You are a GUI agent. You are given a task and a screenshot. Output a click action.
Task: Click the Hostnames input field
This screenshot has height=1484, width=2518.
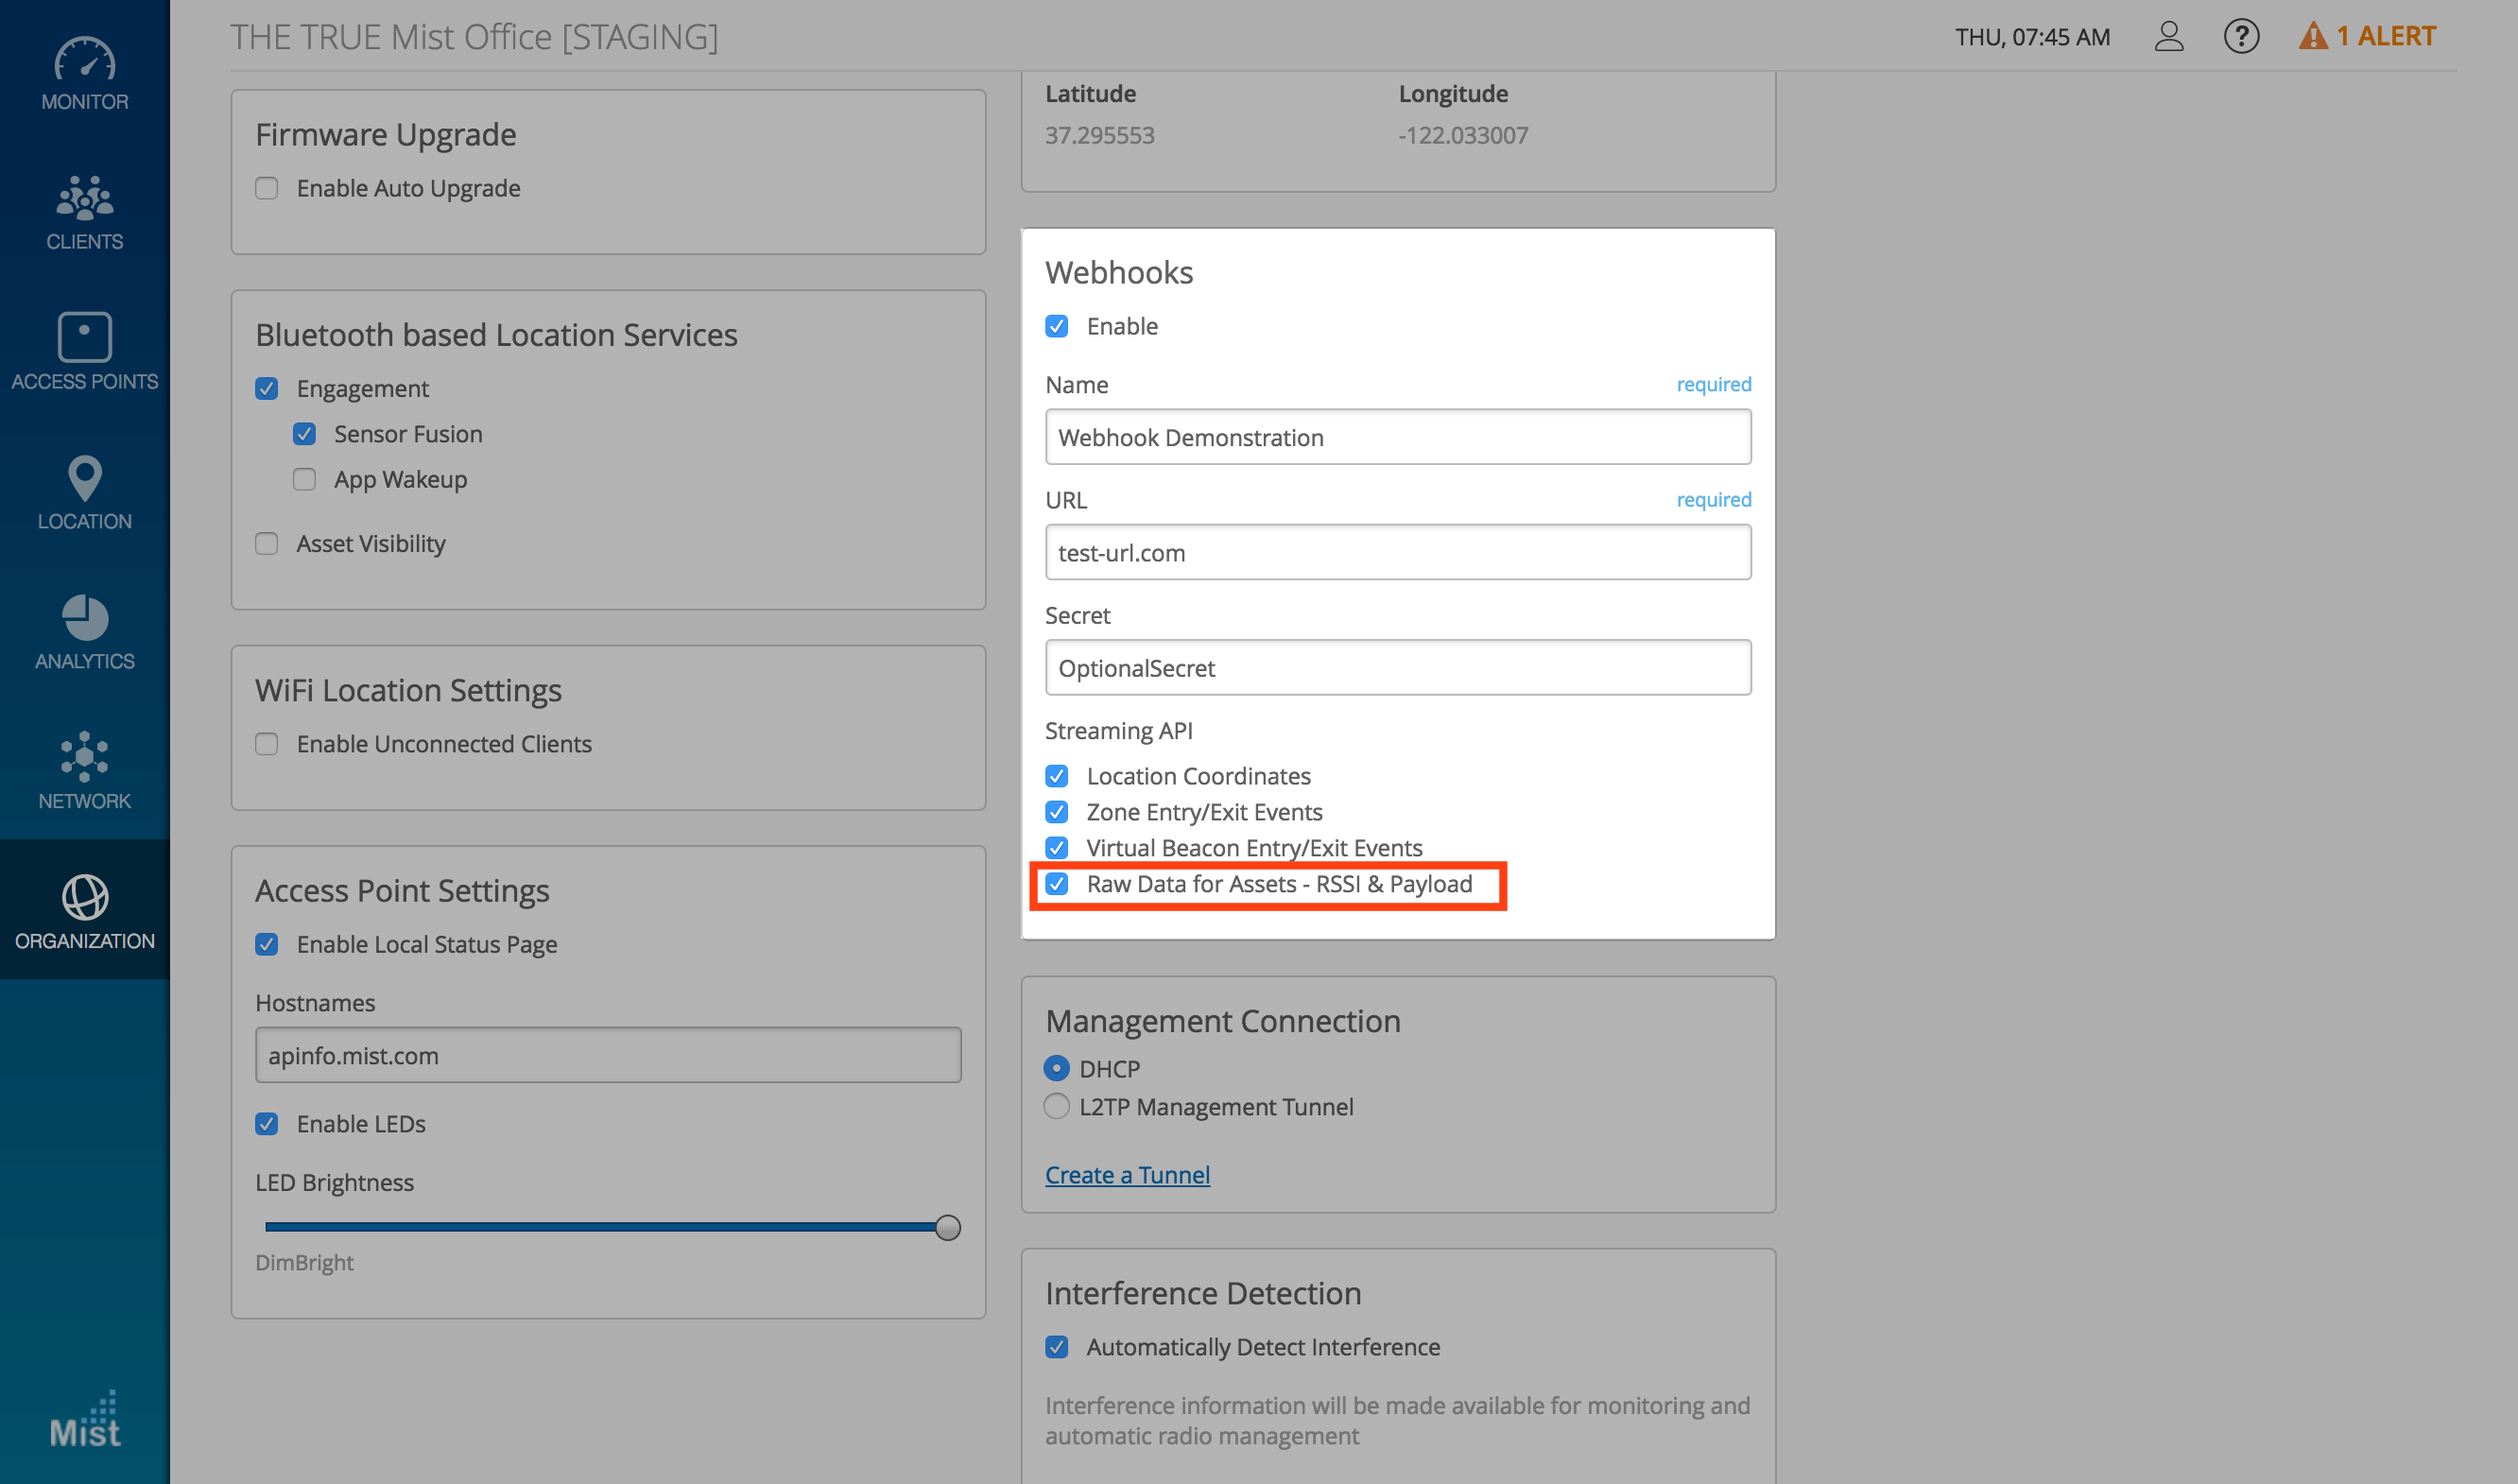608,1056
